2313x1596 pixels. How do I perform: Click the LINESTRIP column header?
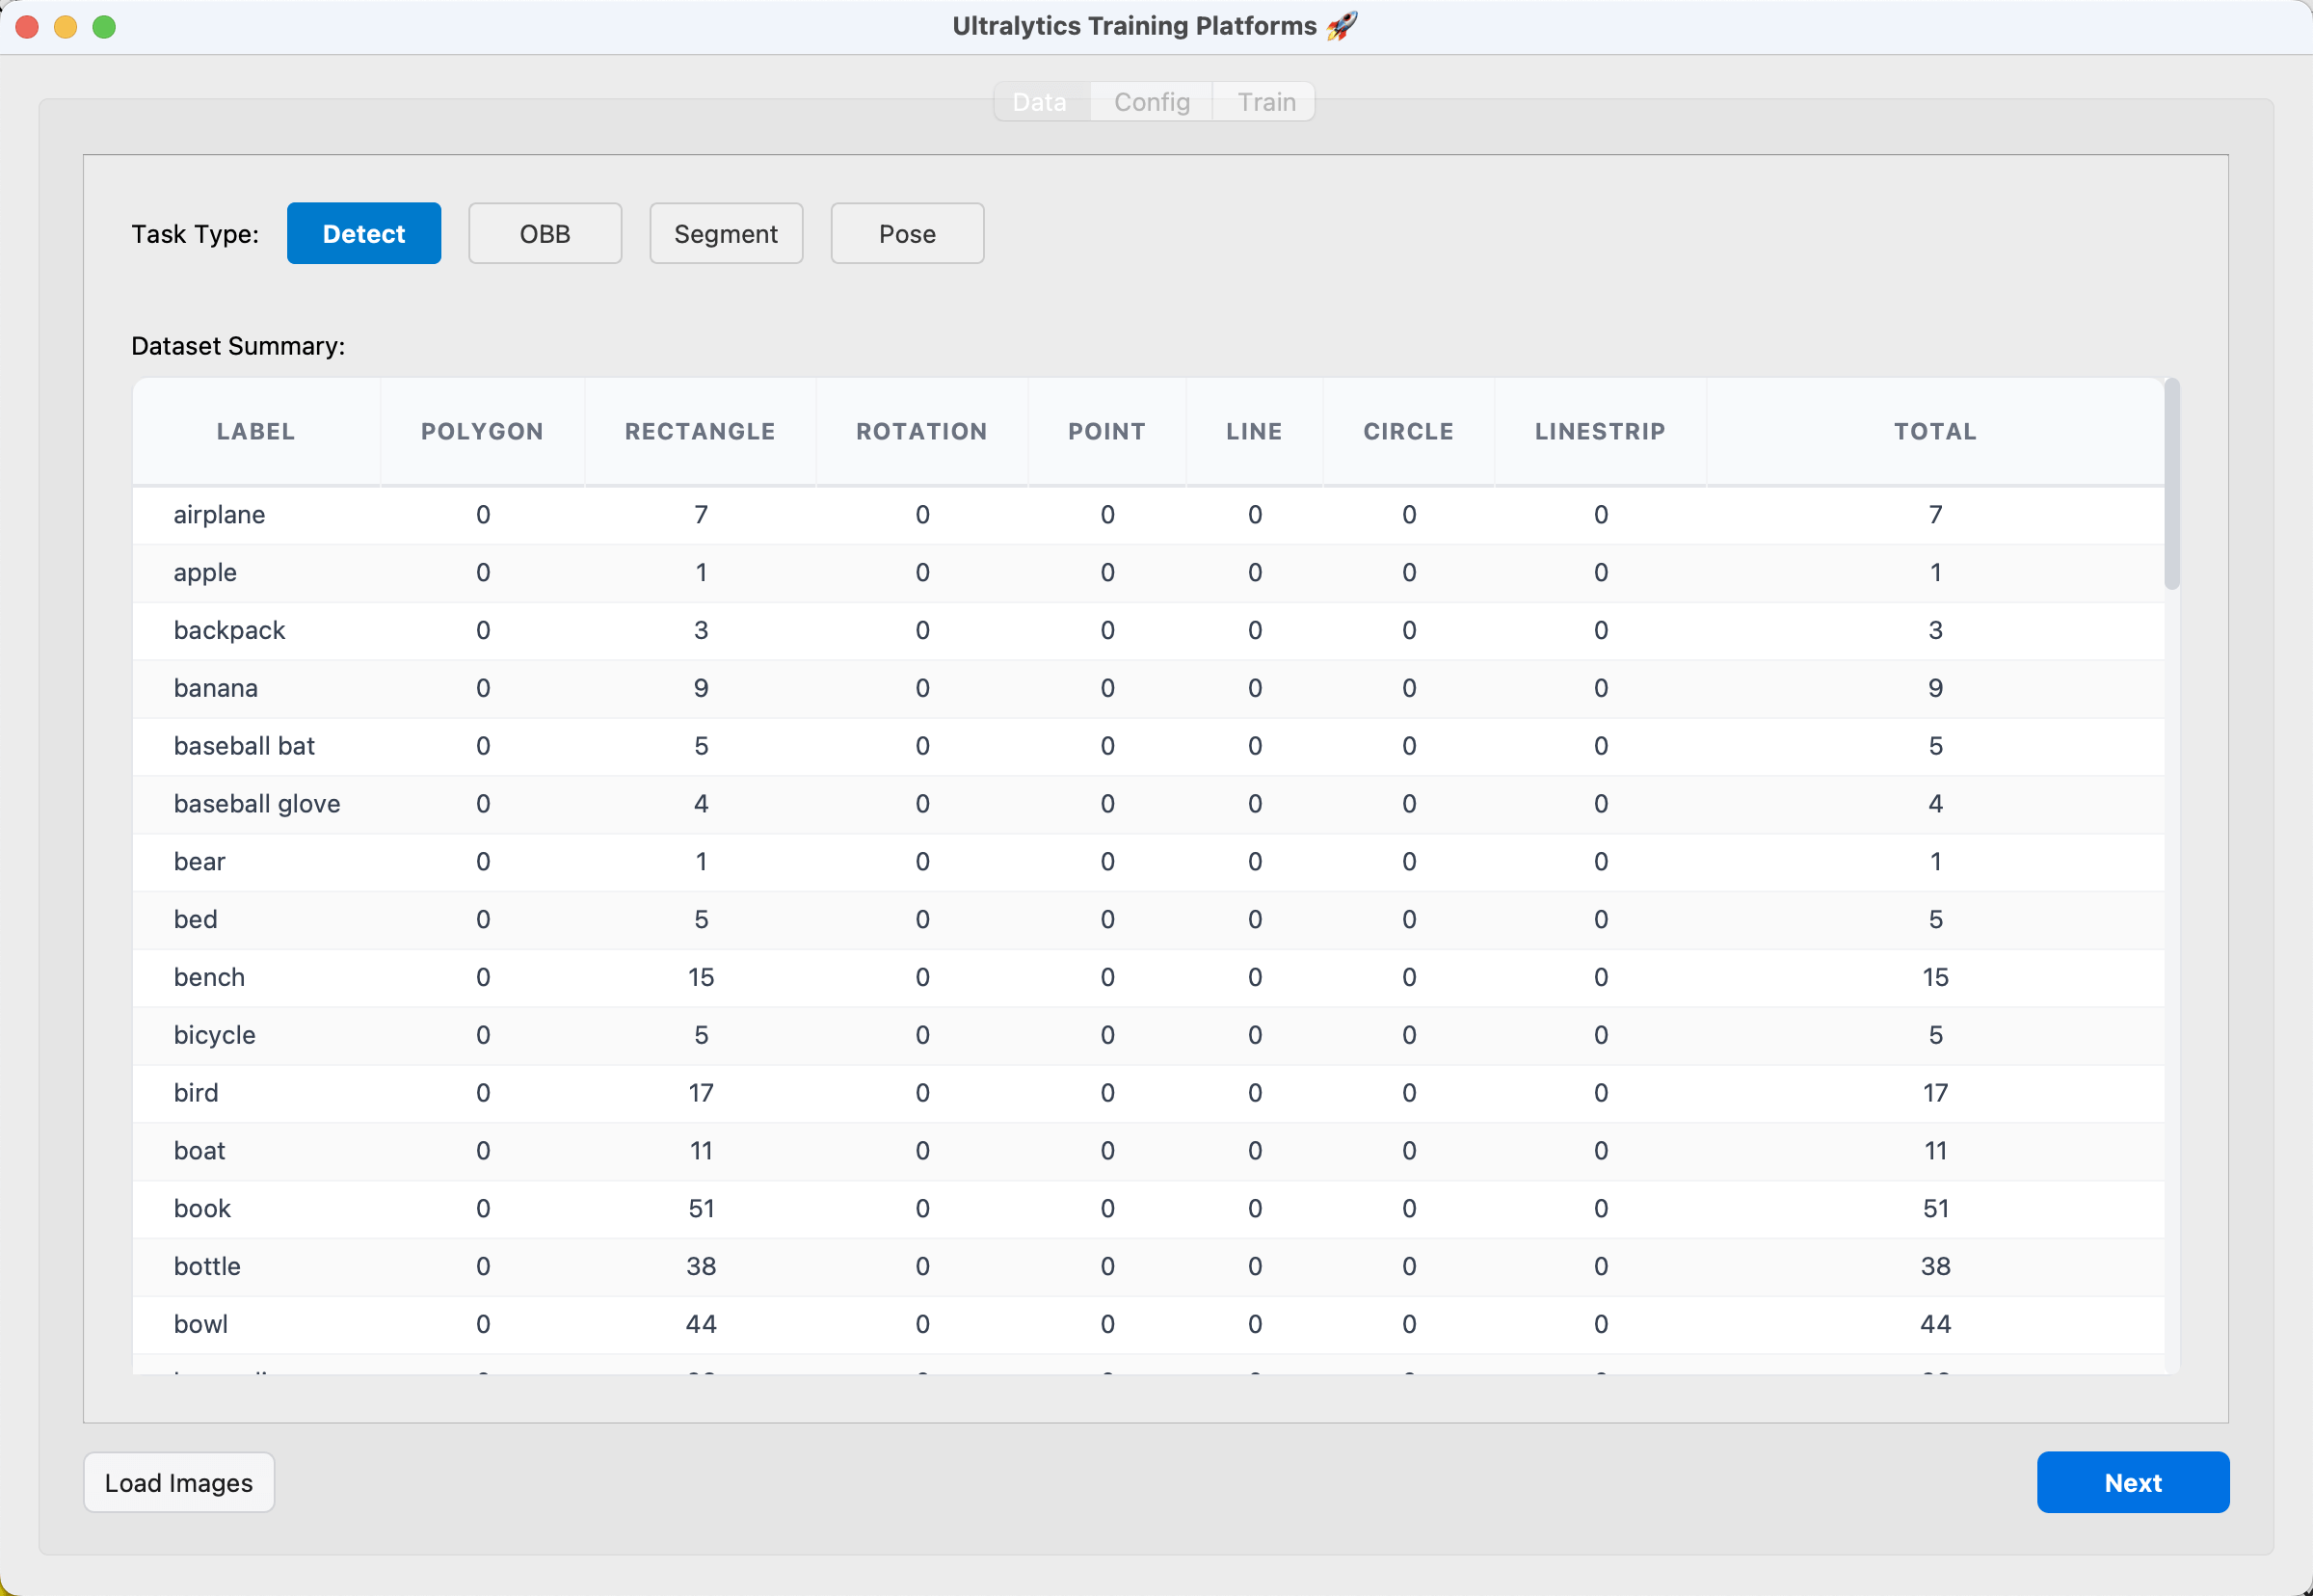tap(1600, 431)
